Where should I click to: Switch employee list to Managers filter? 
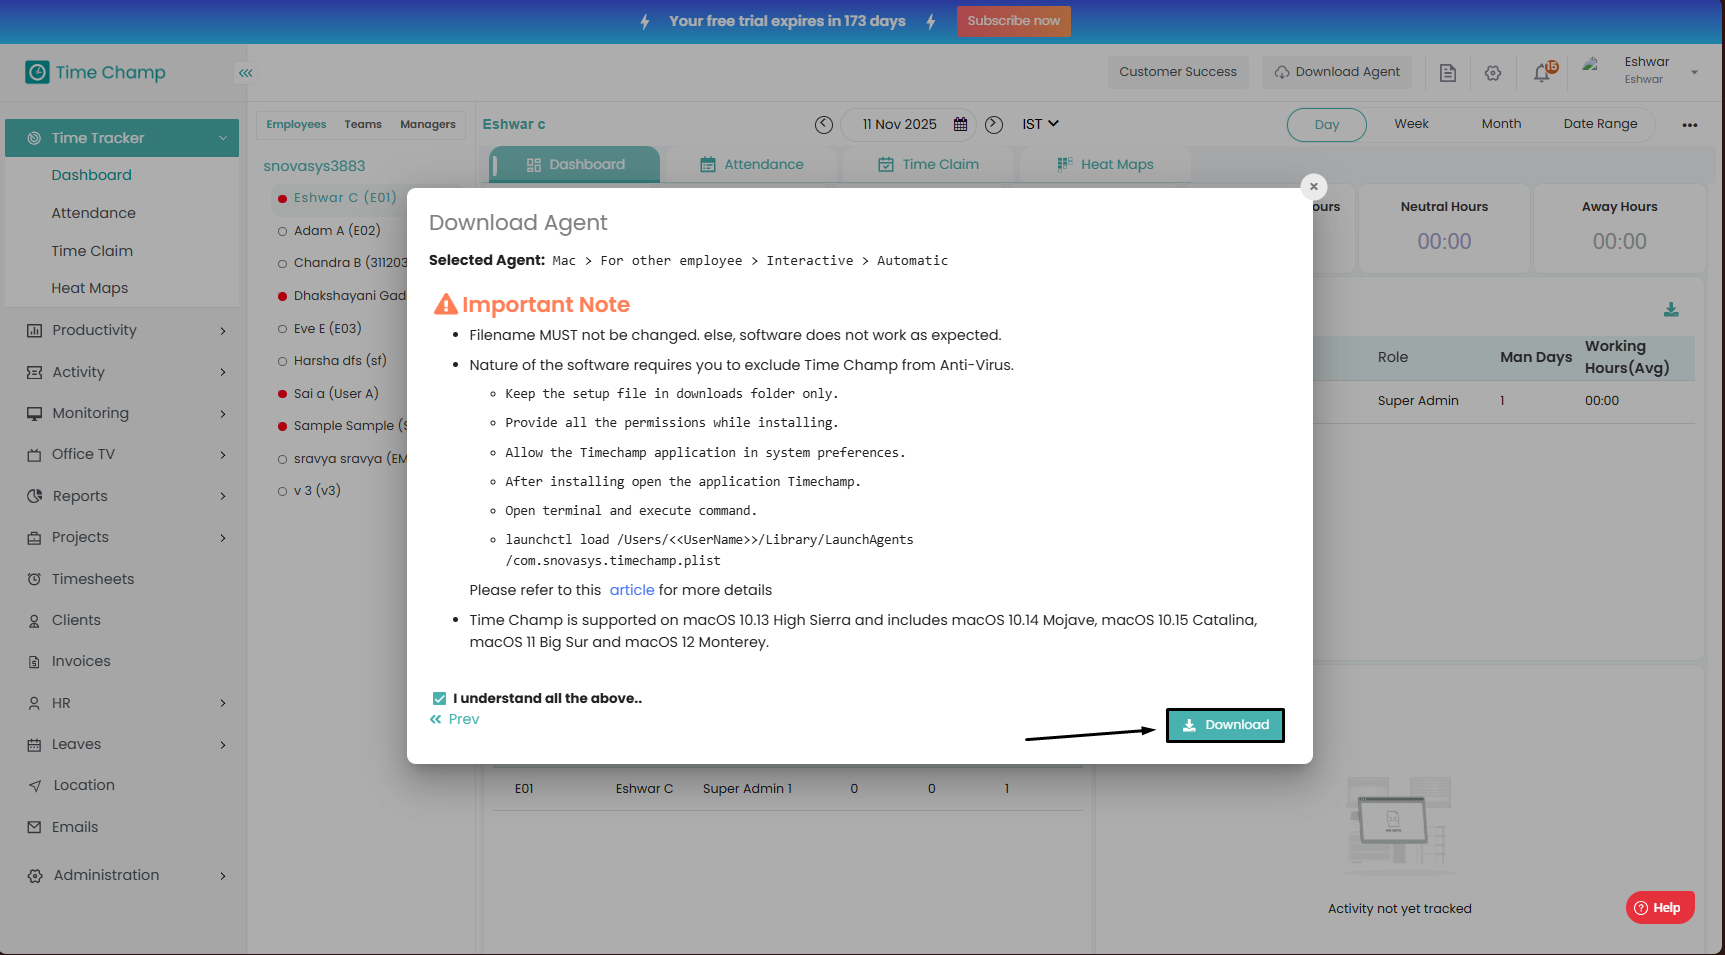tap(428, 125)
